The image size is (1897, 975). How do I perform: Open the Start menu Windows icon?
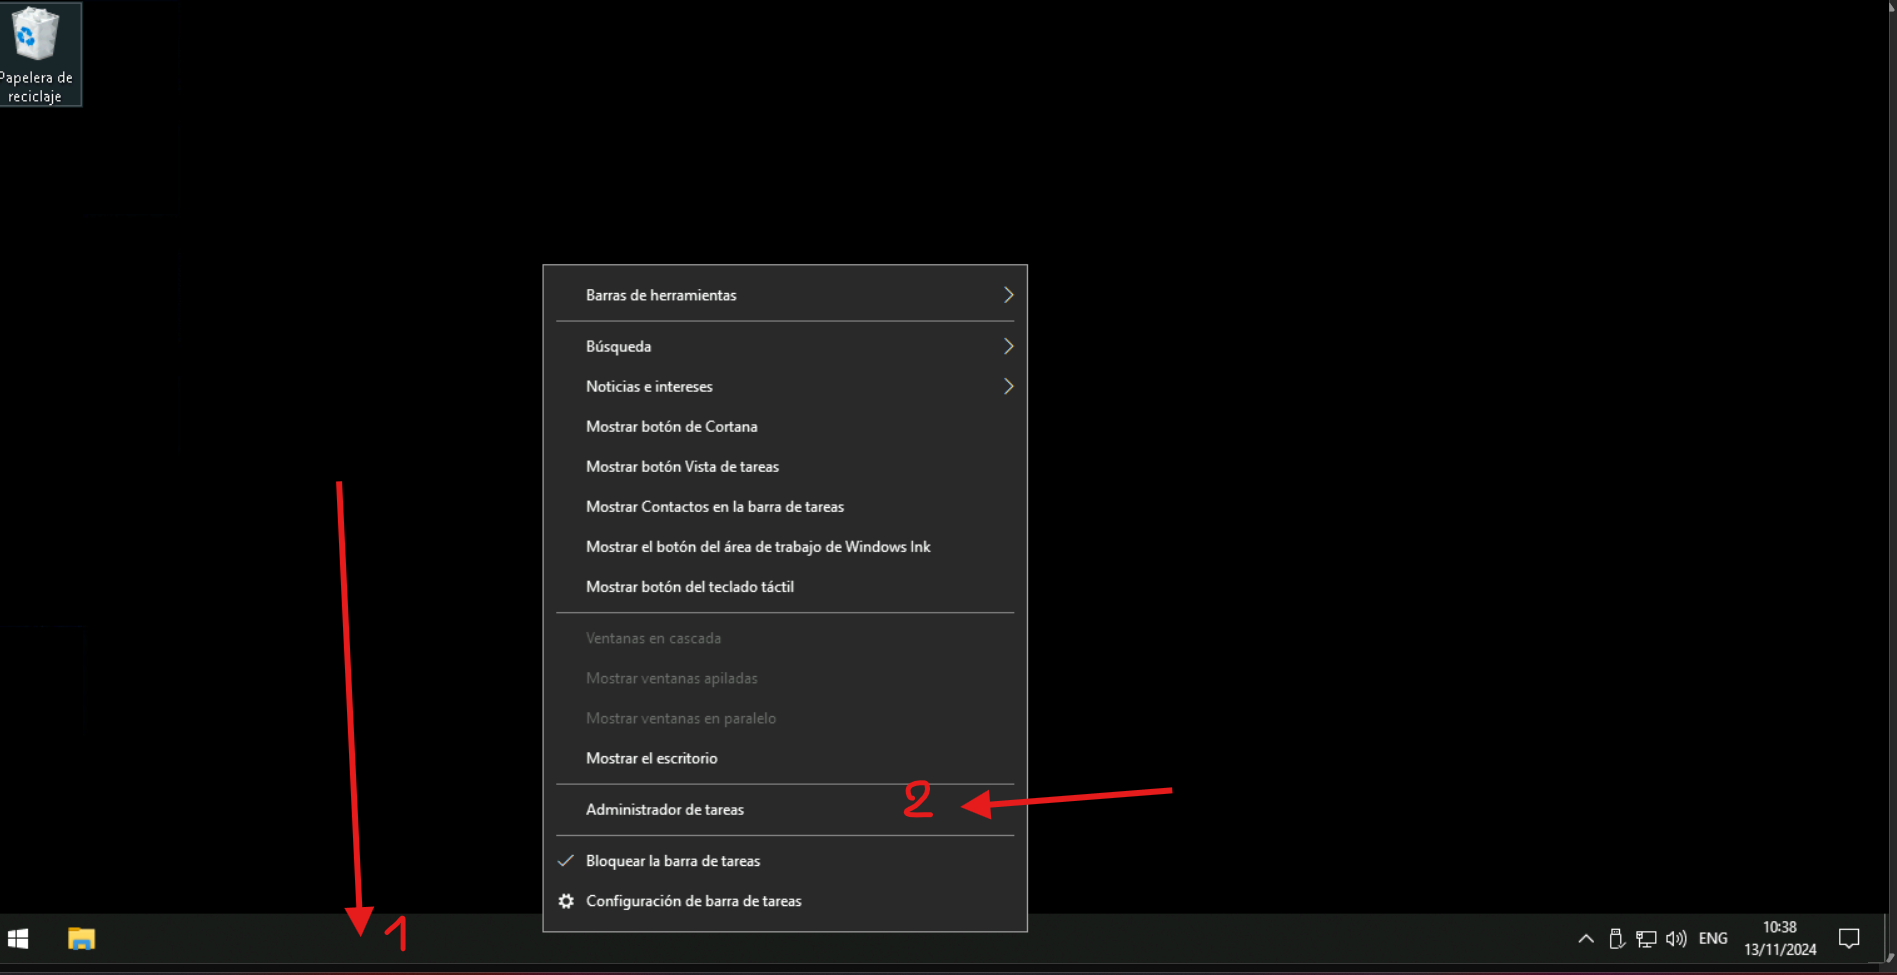coord(18,939)
